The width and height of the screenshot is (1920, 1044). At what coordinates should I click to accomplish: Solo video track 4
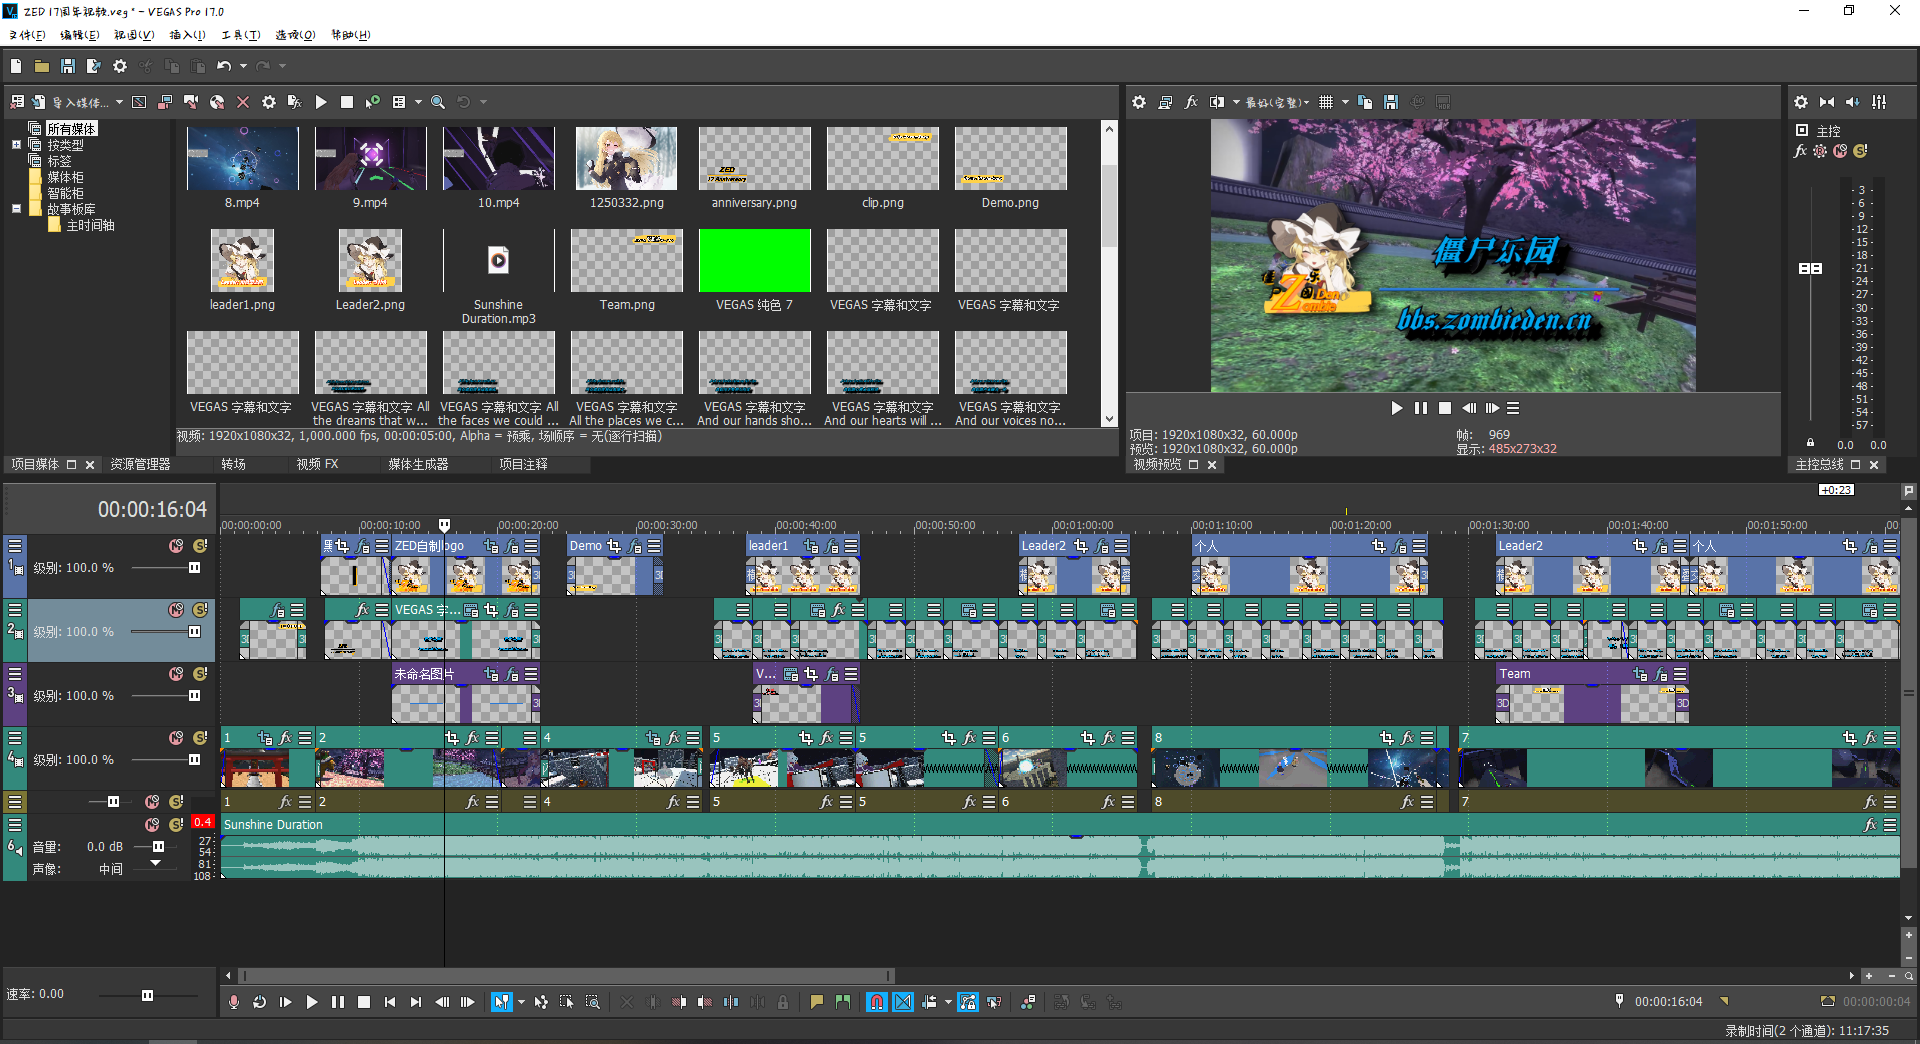coord(200,738)
